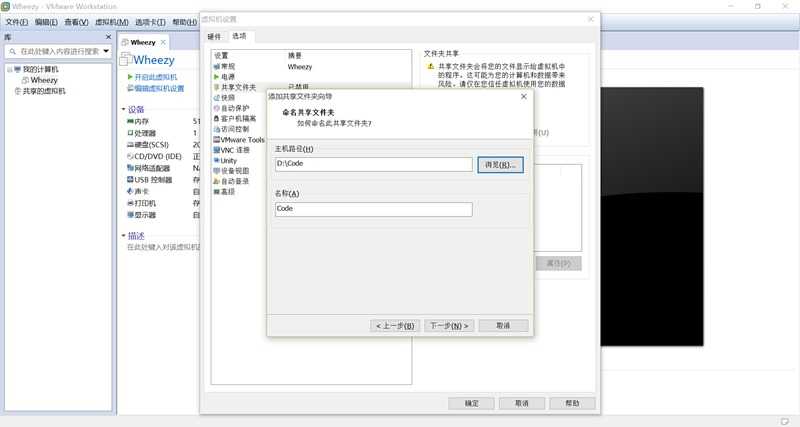Click the host path field containing D:\Code
The image size is (800, 427).
tap(373, 164)
